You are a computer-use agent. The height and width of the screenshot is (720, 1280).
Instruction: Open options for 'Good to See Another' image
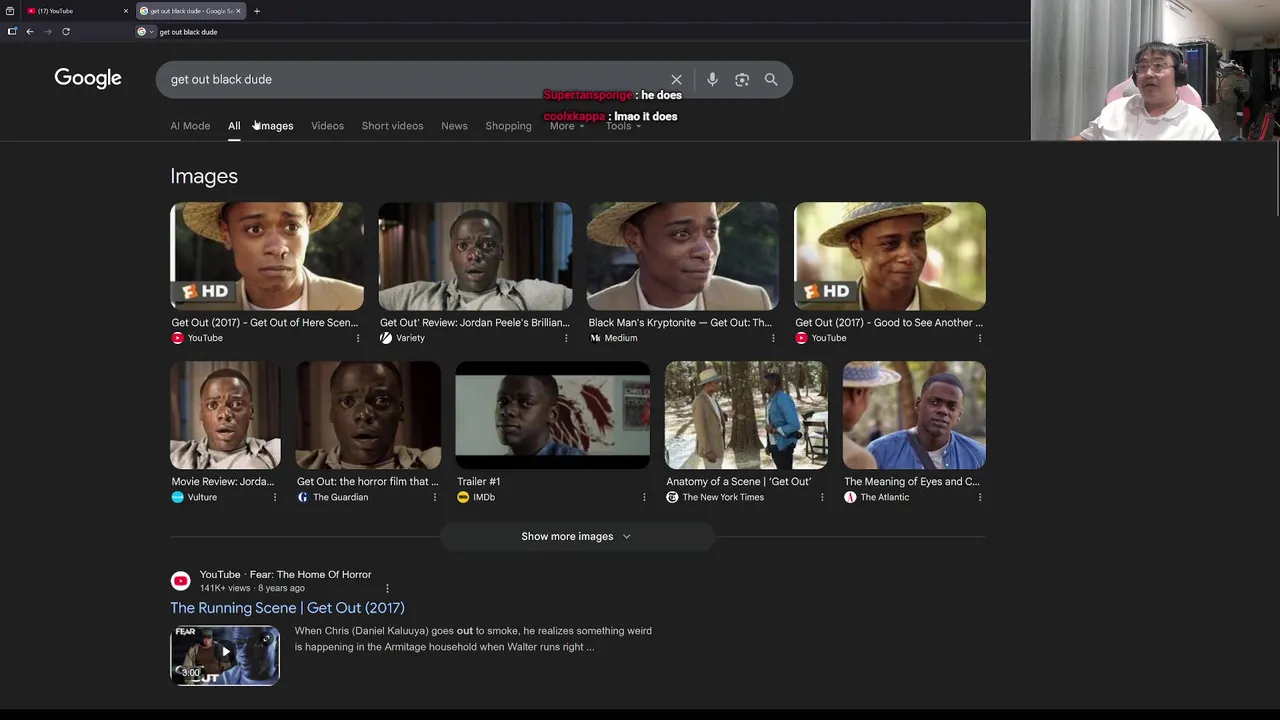(980, 338)
